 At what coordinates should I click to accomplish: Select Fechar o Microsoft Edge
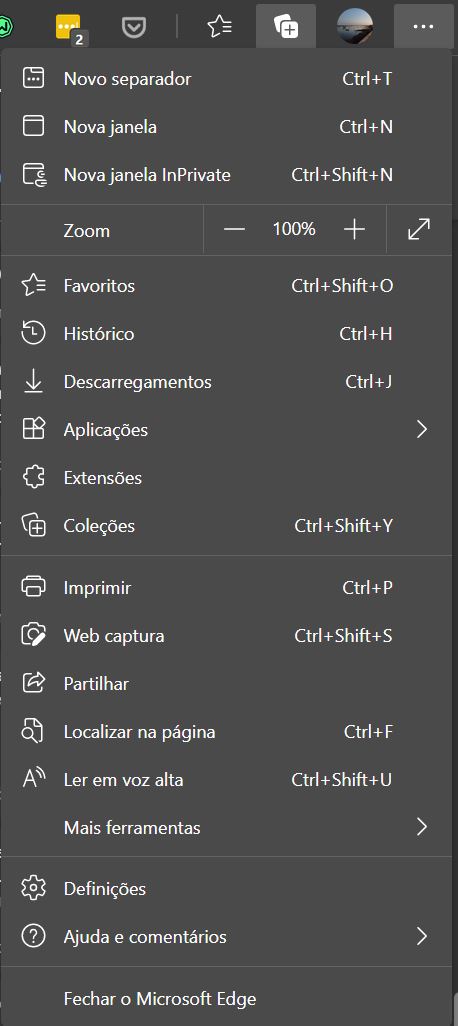pos(226,999)
